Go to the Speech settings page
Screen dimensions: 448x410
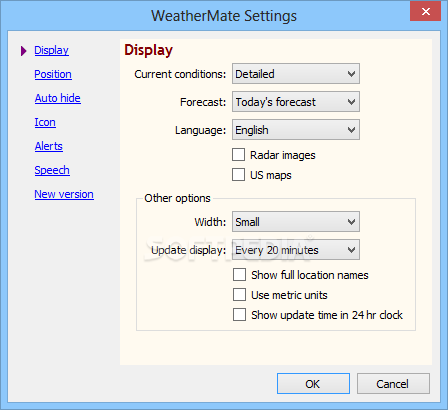tap(52, 170)
